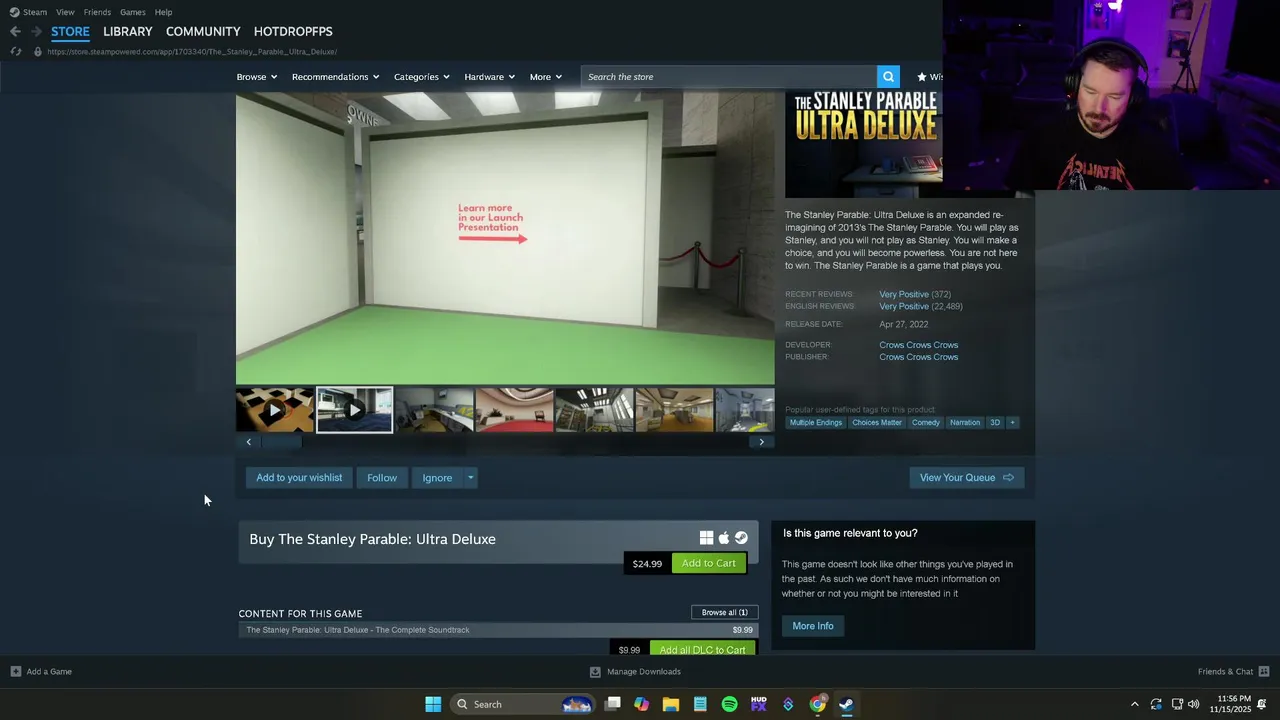Select the red carpet room screenshot thumbnail
Image resolution: width=1280 pixels, height=720 pixels.
pyautogui.click(x=515, y=410)
